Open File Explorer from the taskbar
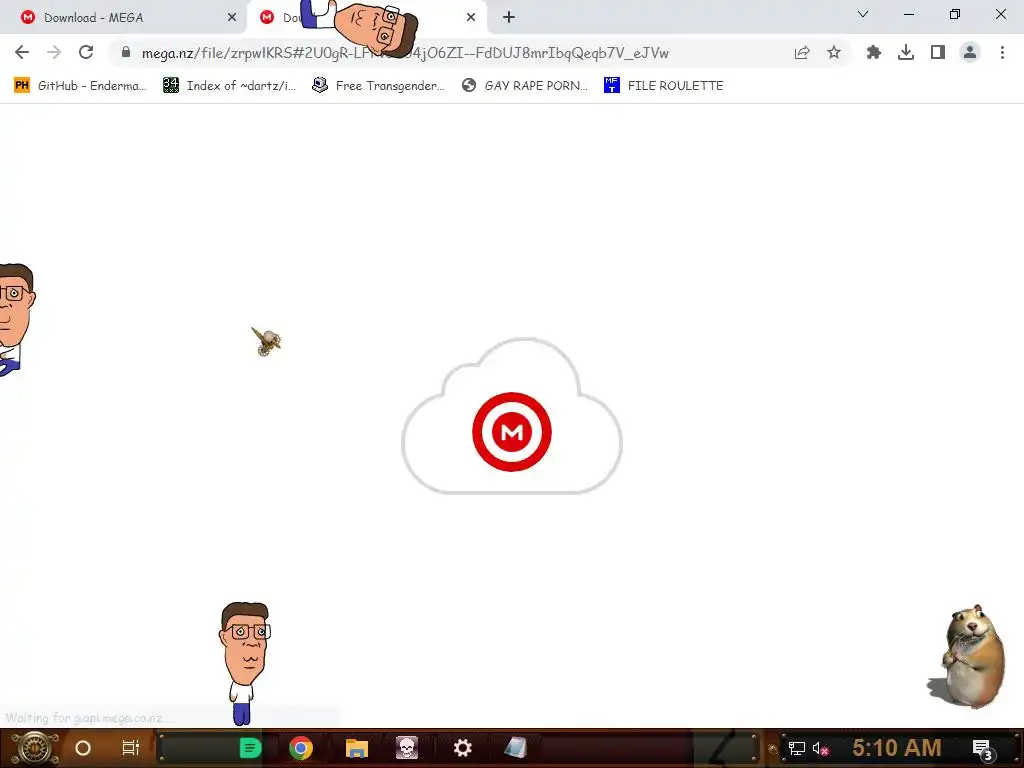Viewport: 1024px width, 768px height. coord(357,748)
